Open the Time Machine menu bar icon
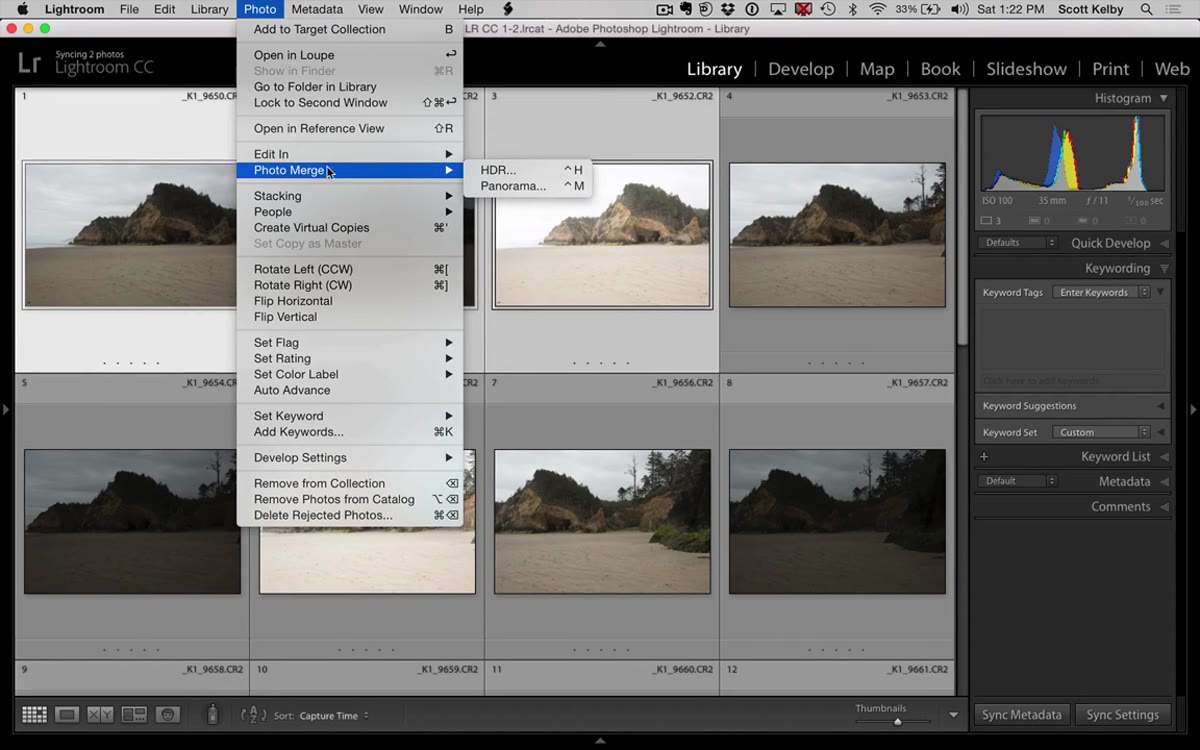Screen dimensions: 1200x750 [828, 9]
